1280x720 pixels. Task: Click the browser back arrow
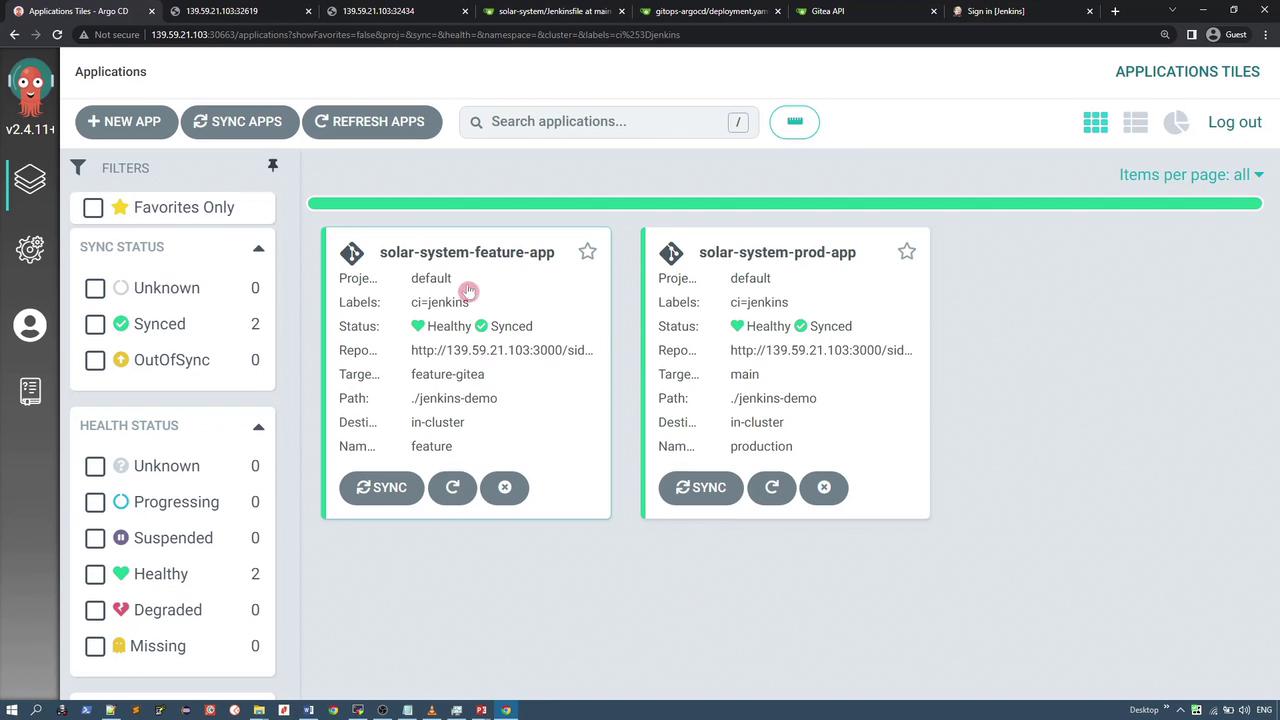14,34
